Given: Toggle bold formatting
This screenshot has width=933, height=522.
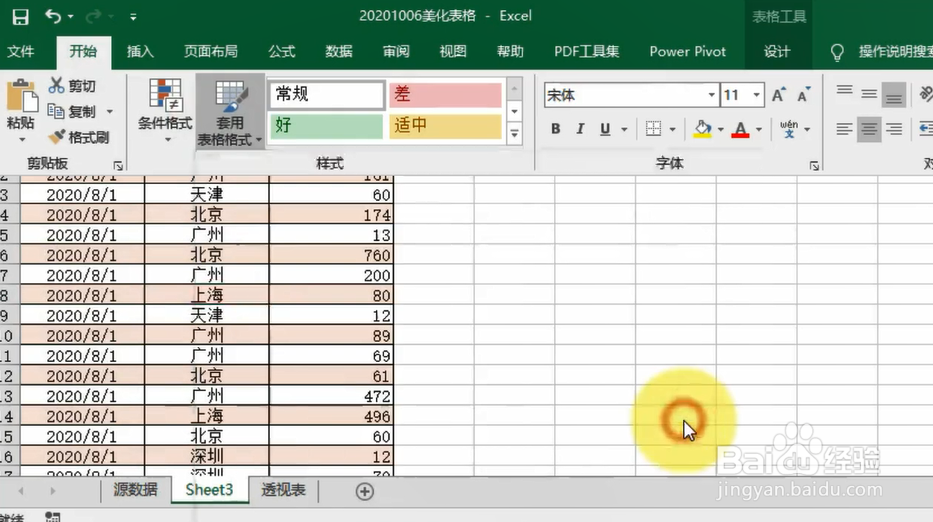Looking at the screenshot, I should (x=555, y=129).
